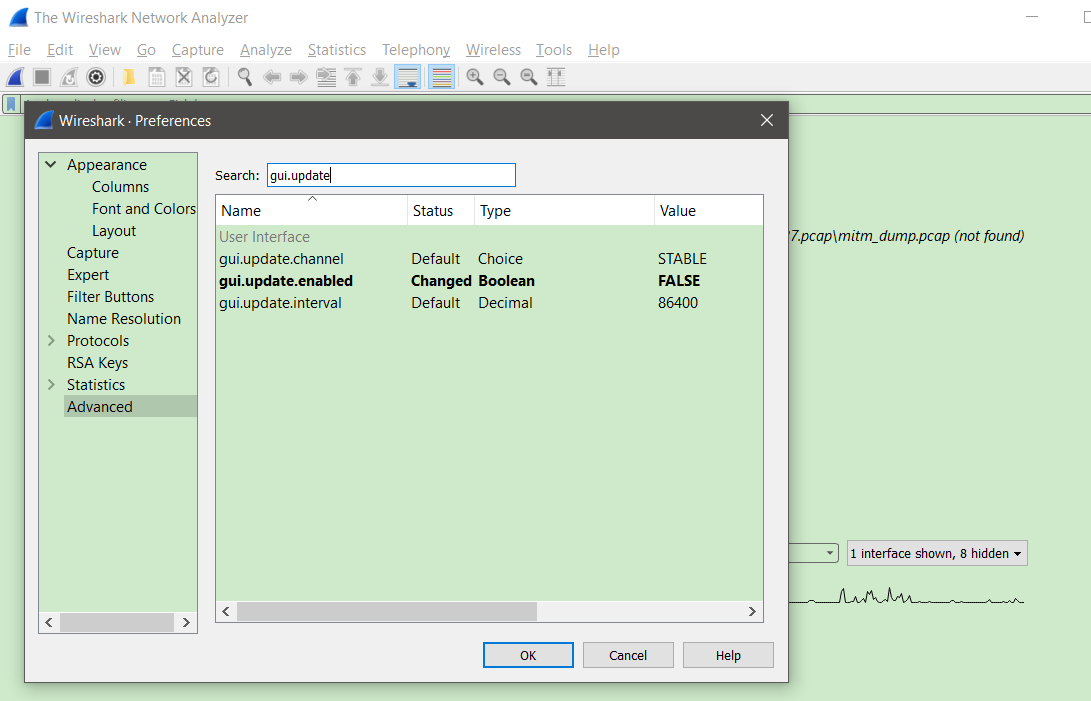Select Columns in preferences tree

tap(120, 187)
